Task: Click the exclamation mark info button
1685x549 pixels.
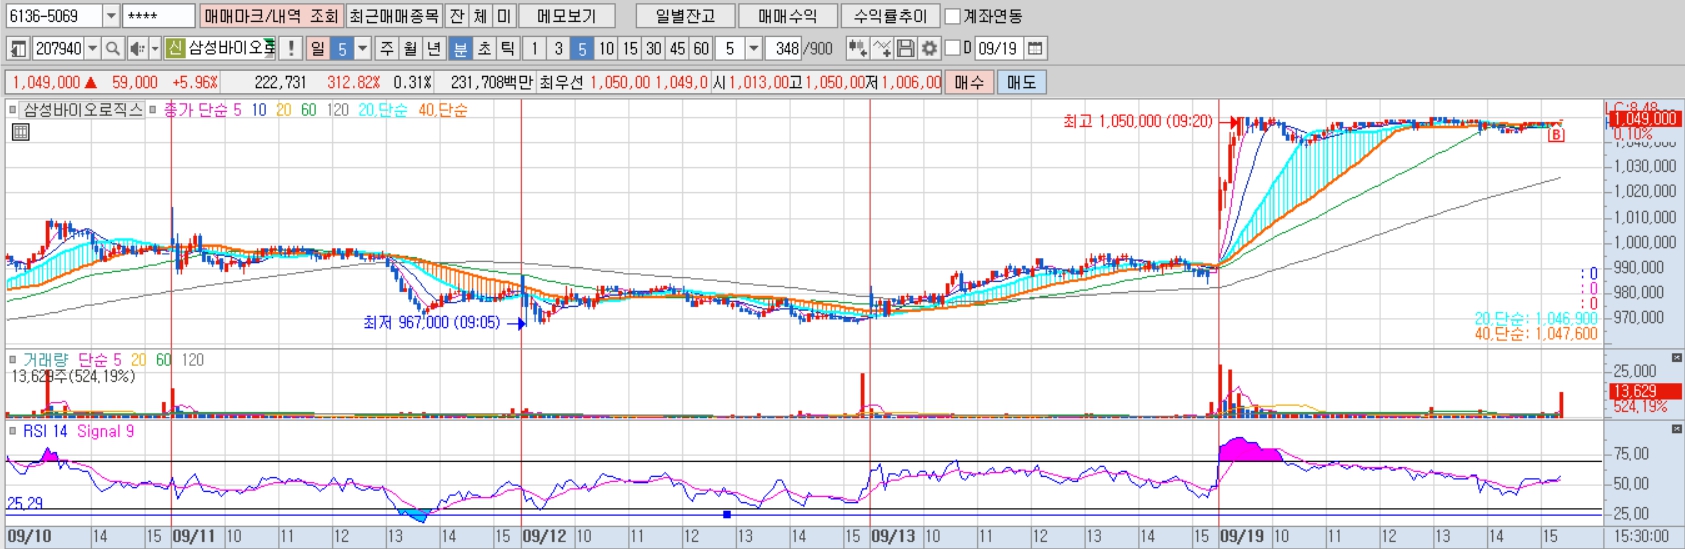Action: (291, 48)
